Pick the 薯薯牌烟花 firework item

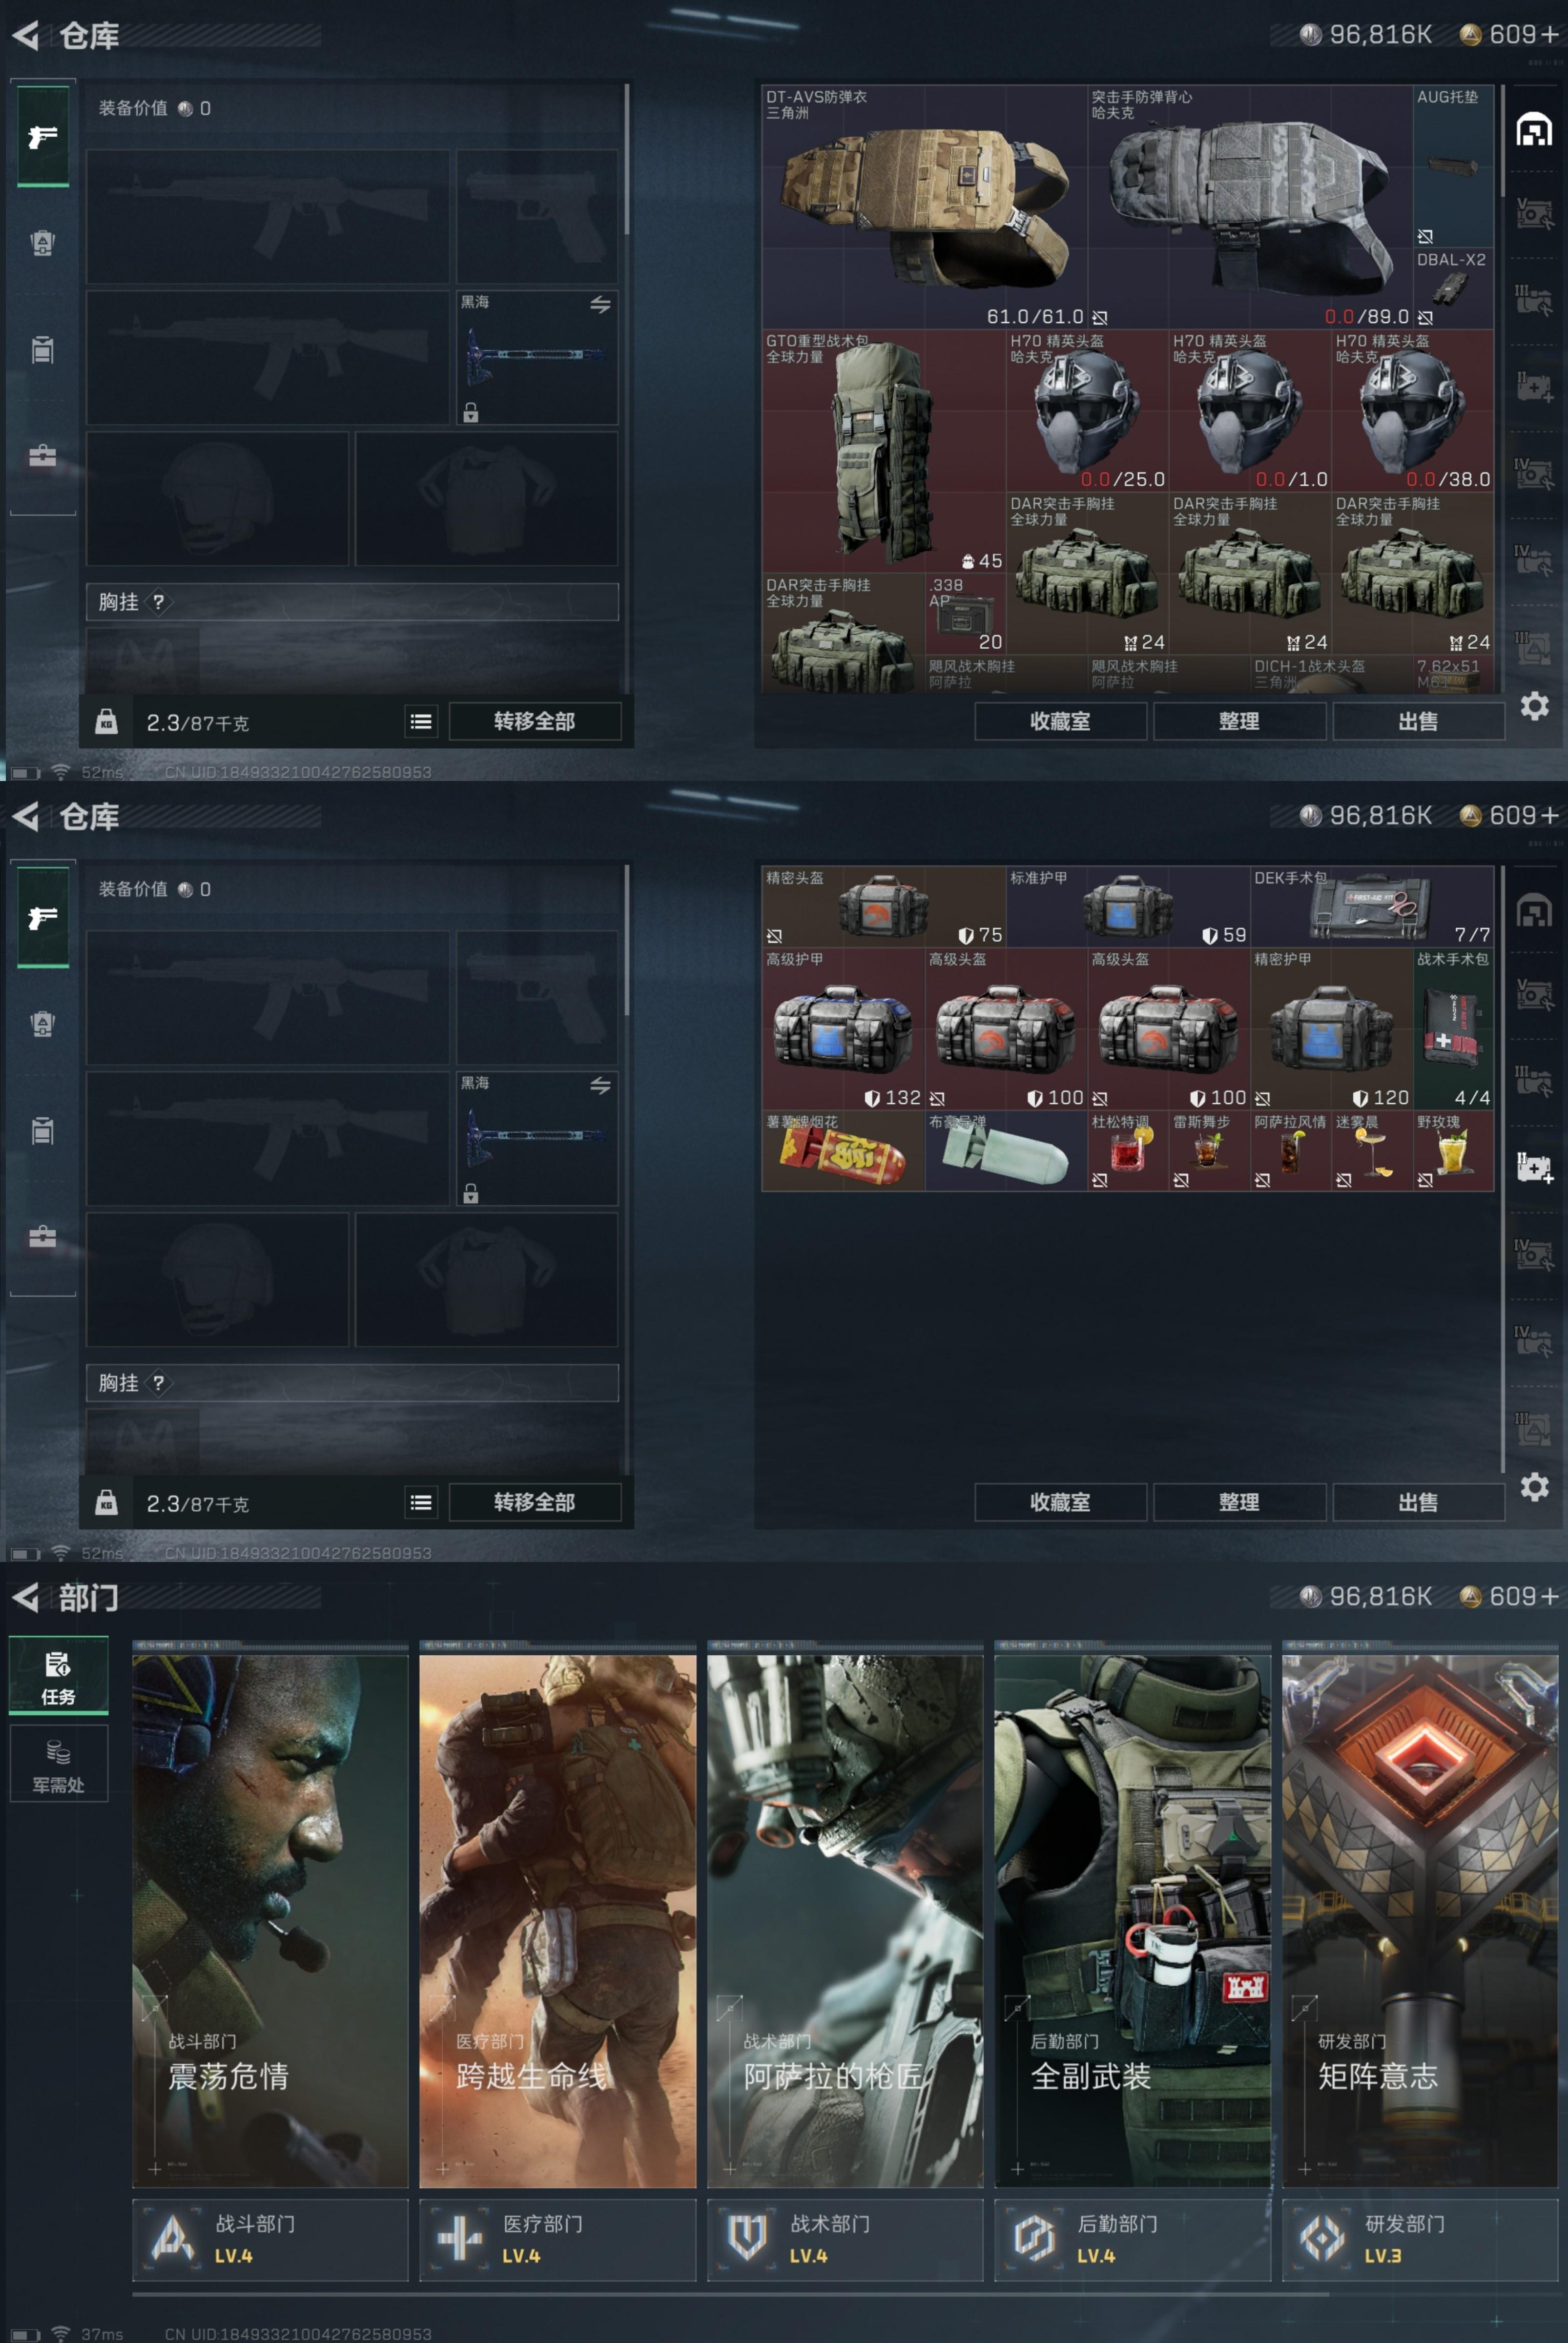[843, 1151]
